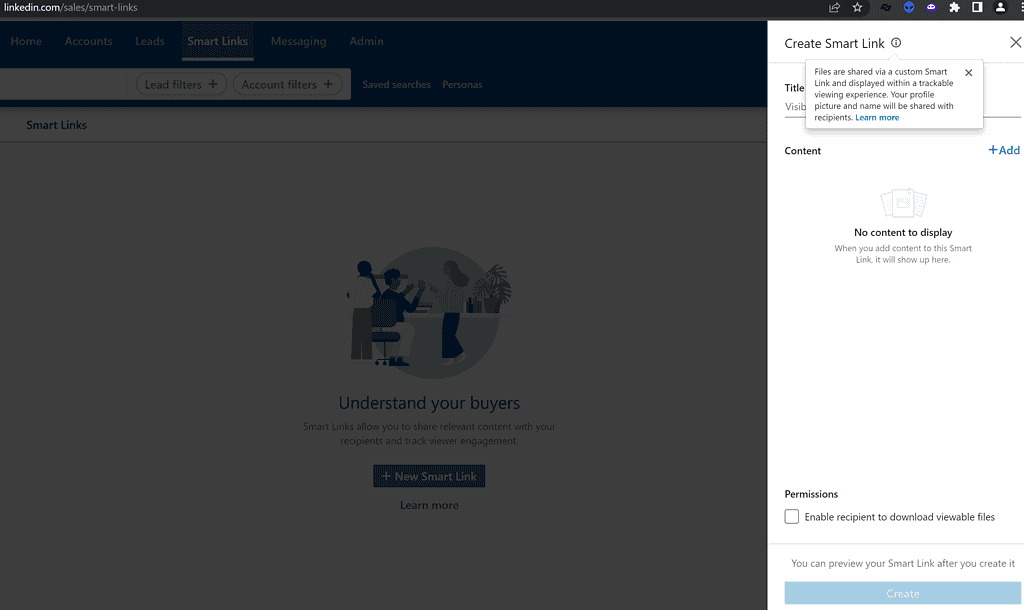Add content to the Smart Link

(1004, 150)
